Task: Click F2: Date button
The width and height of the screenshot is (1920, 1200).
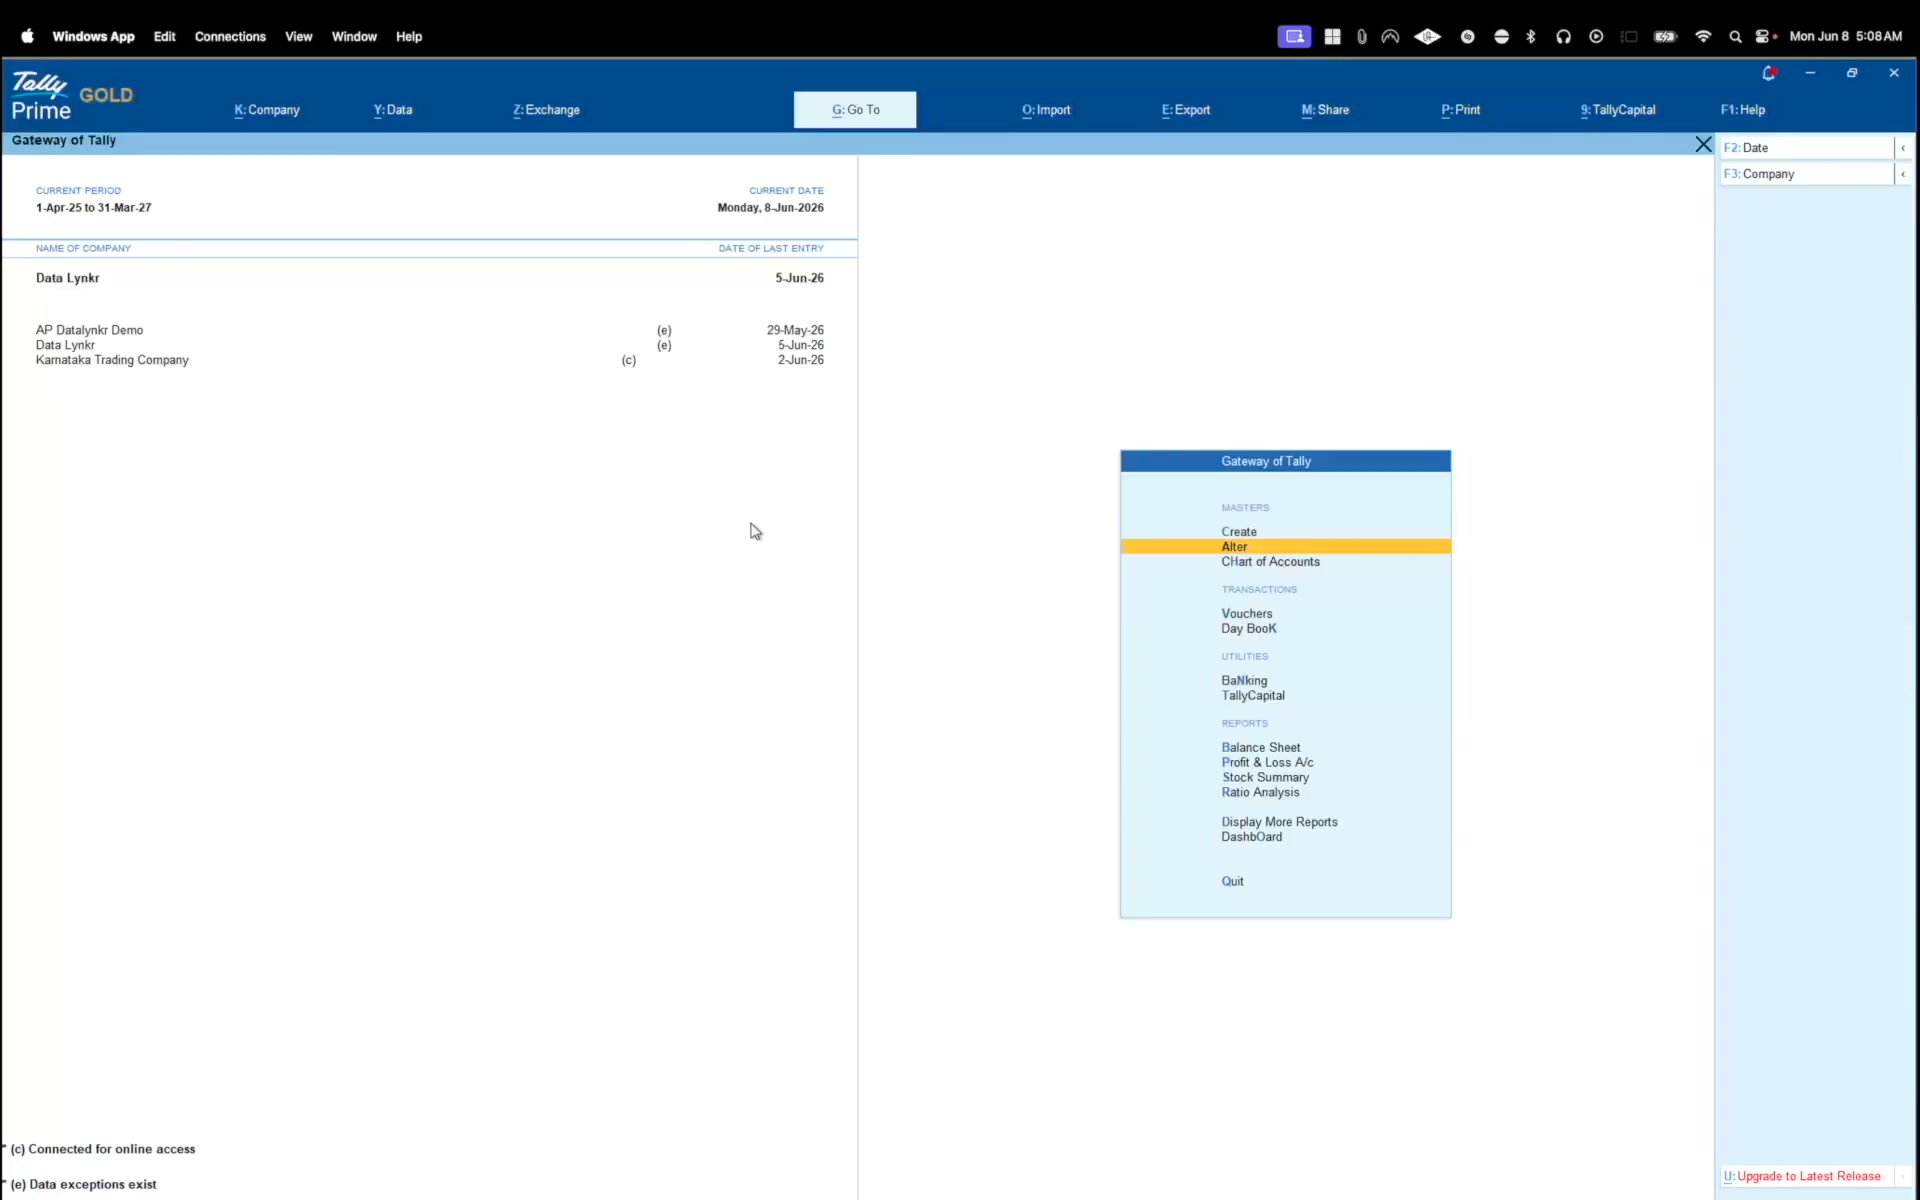Action: (1806, 148)
